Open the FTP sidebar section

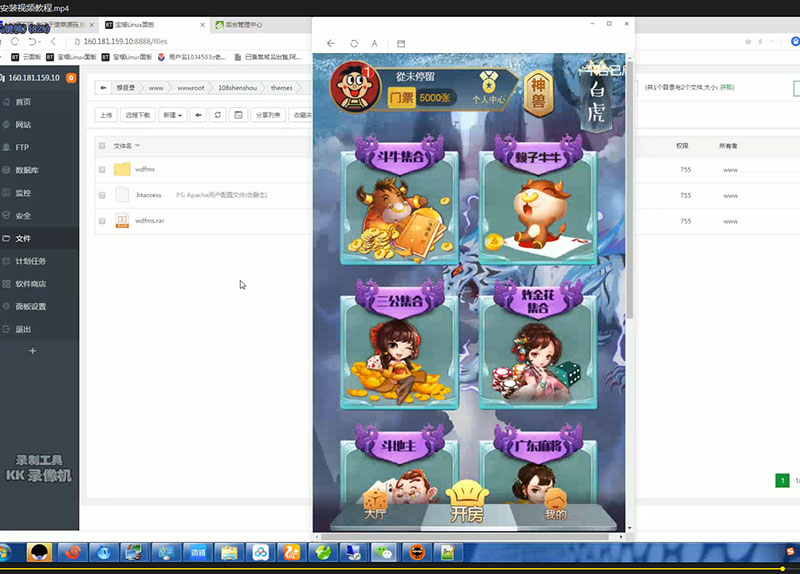(22, 147)
